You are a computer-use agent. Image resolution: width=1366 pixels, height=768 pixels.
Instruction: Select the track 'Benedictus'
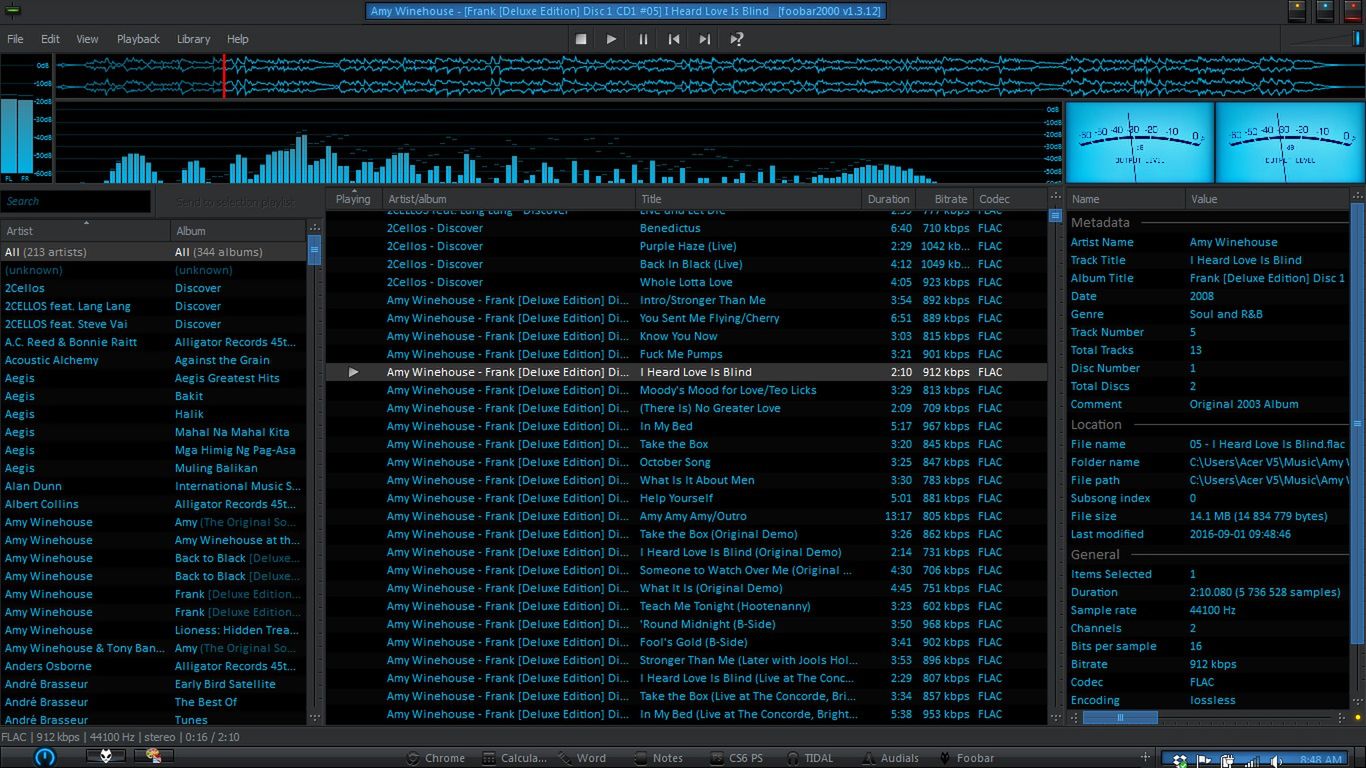click(670, 228)
